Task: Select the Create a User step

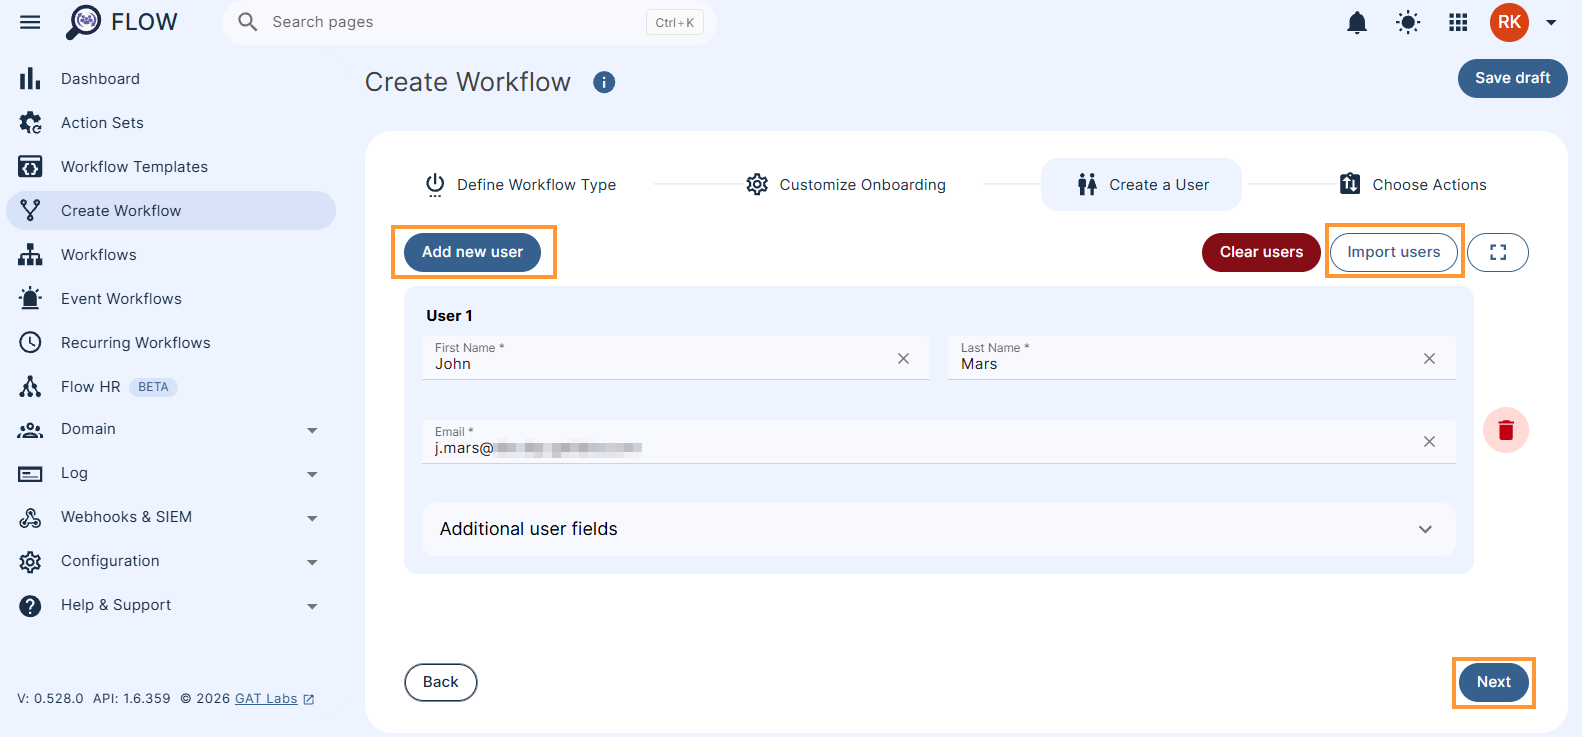Action: point(1141,185)
